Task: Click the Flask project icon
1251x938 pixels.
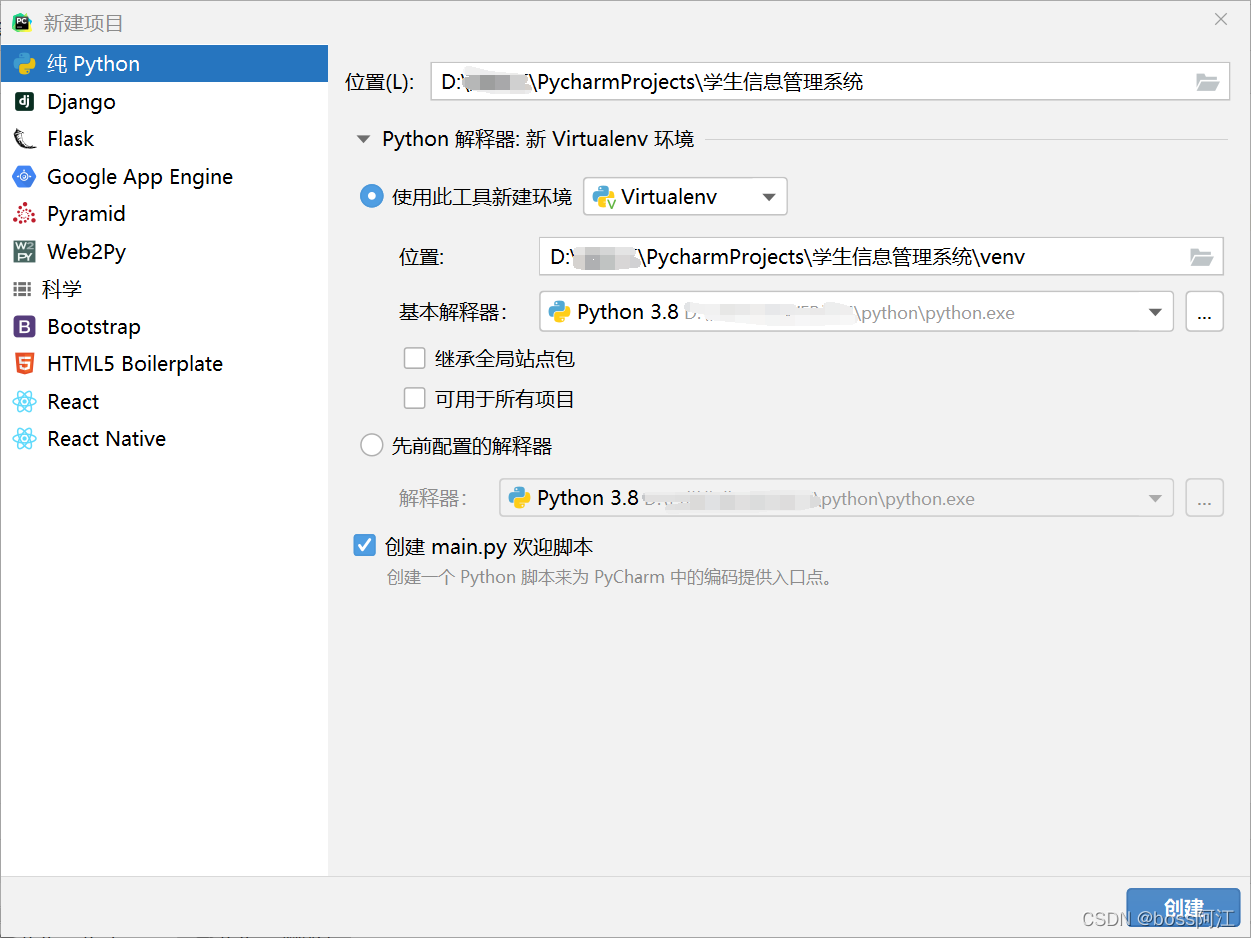Action: click(x=24, y=139)
